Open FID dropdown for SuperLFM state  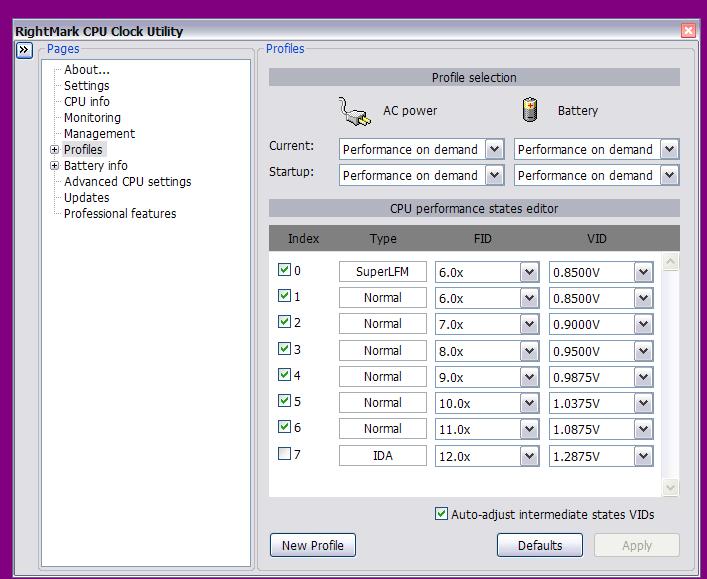point(529,272)
